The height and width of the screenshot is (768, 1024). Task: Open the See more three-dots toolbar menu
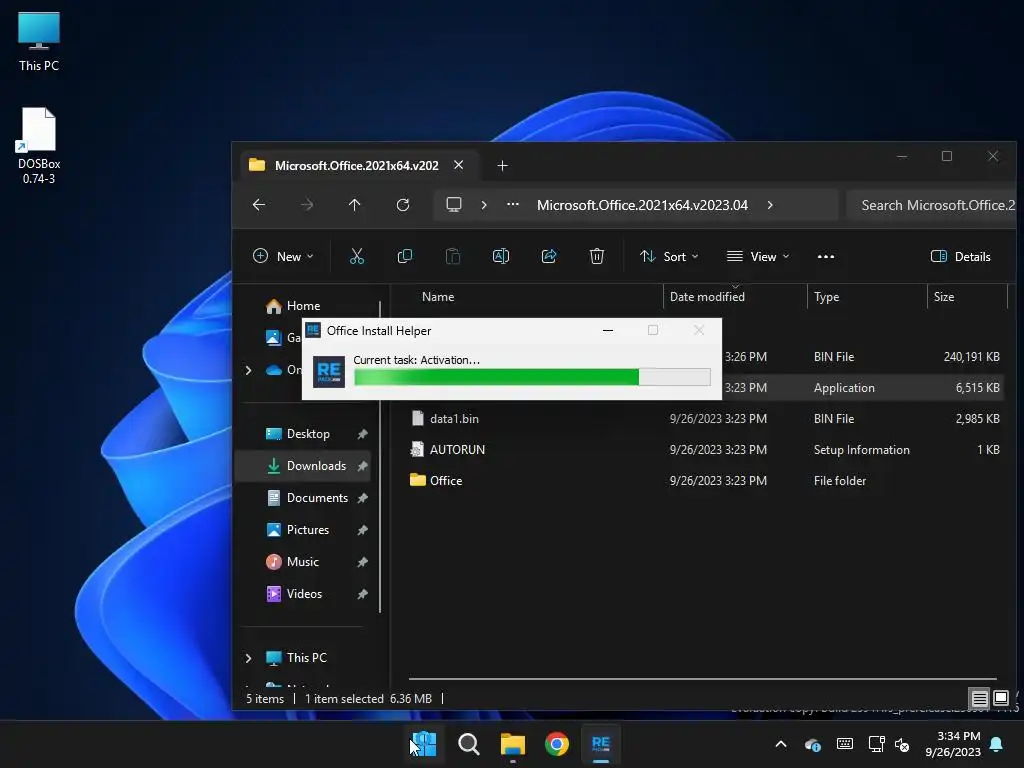pos(825,257)
